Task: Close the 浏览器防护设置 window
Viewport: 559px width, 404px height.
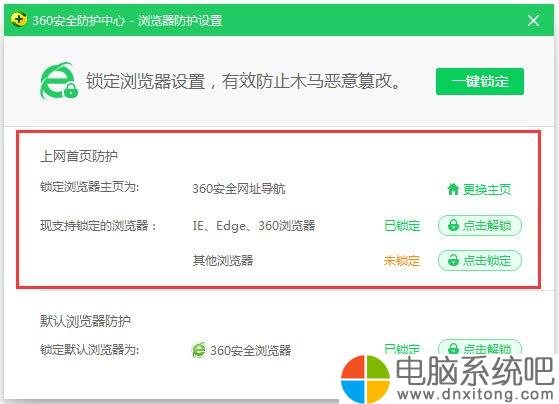Action: tap(533, 20)
